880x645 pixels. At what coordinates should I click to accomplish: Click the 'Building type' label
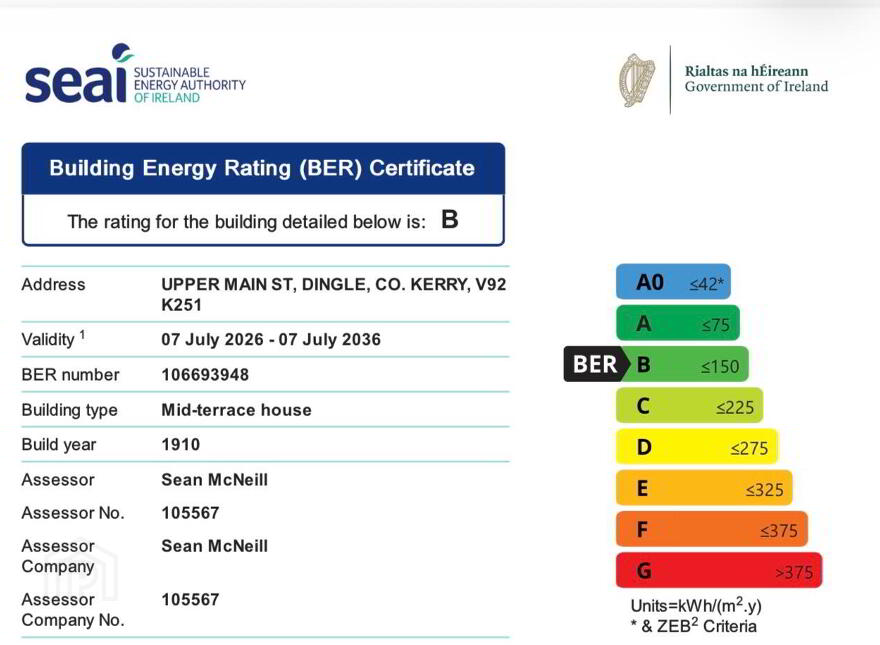click(70, 410)
